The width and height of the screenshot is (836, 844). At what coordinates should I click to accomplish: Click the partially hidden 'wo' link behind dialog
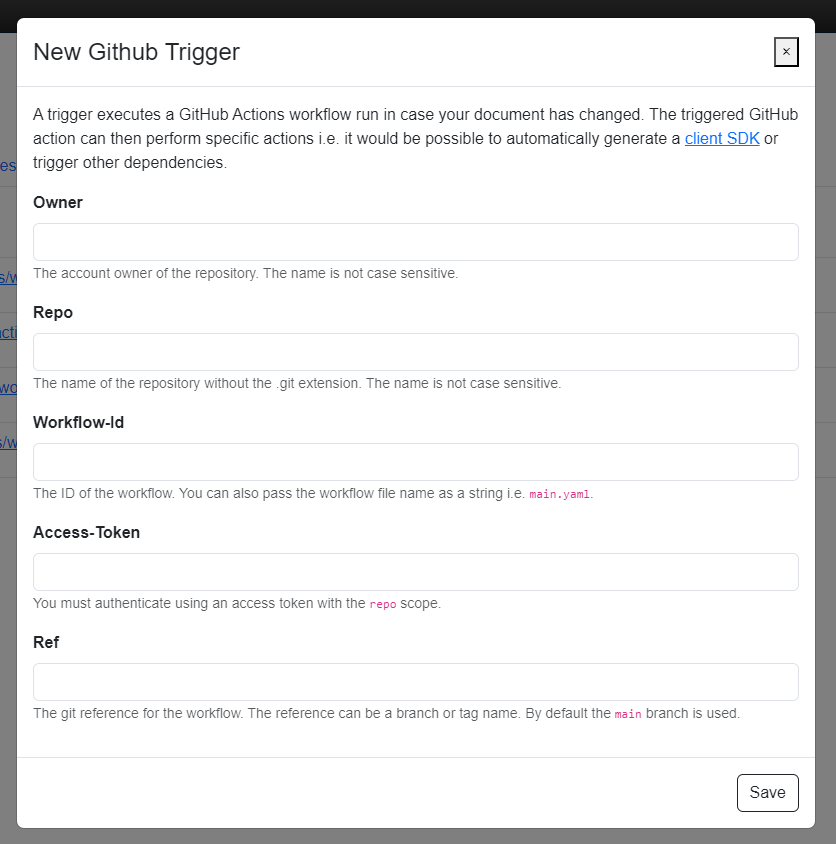[x=8, y=388]
